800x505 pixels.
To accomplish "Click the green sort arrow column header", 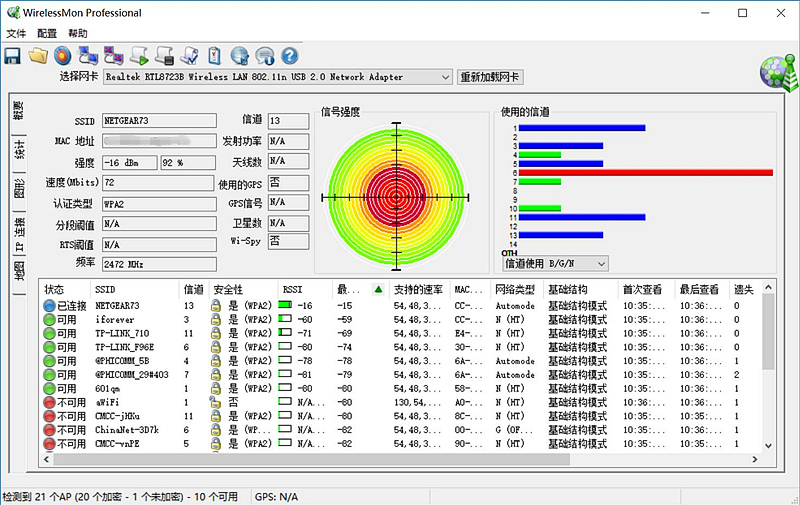I will point(378,289).
